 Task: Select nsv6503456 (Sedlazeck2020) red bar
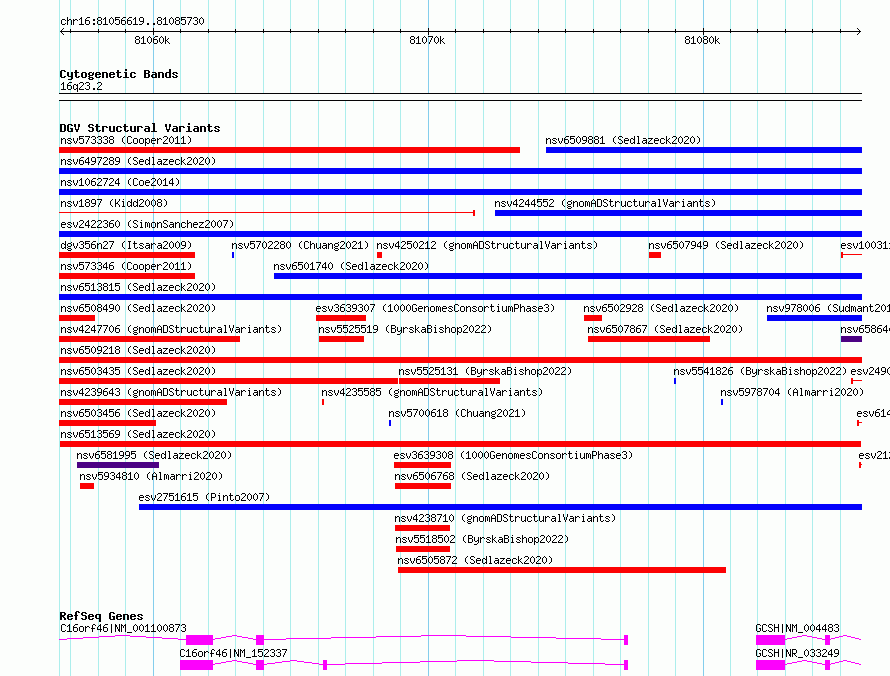pyautogui.click(x=107, y=423)
